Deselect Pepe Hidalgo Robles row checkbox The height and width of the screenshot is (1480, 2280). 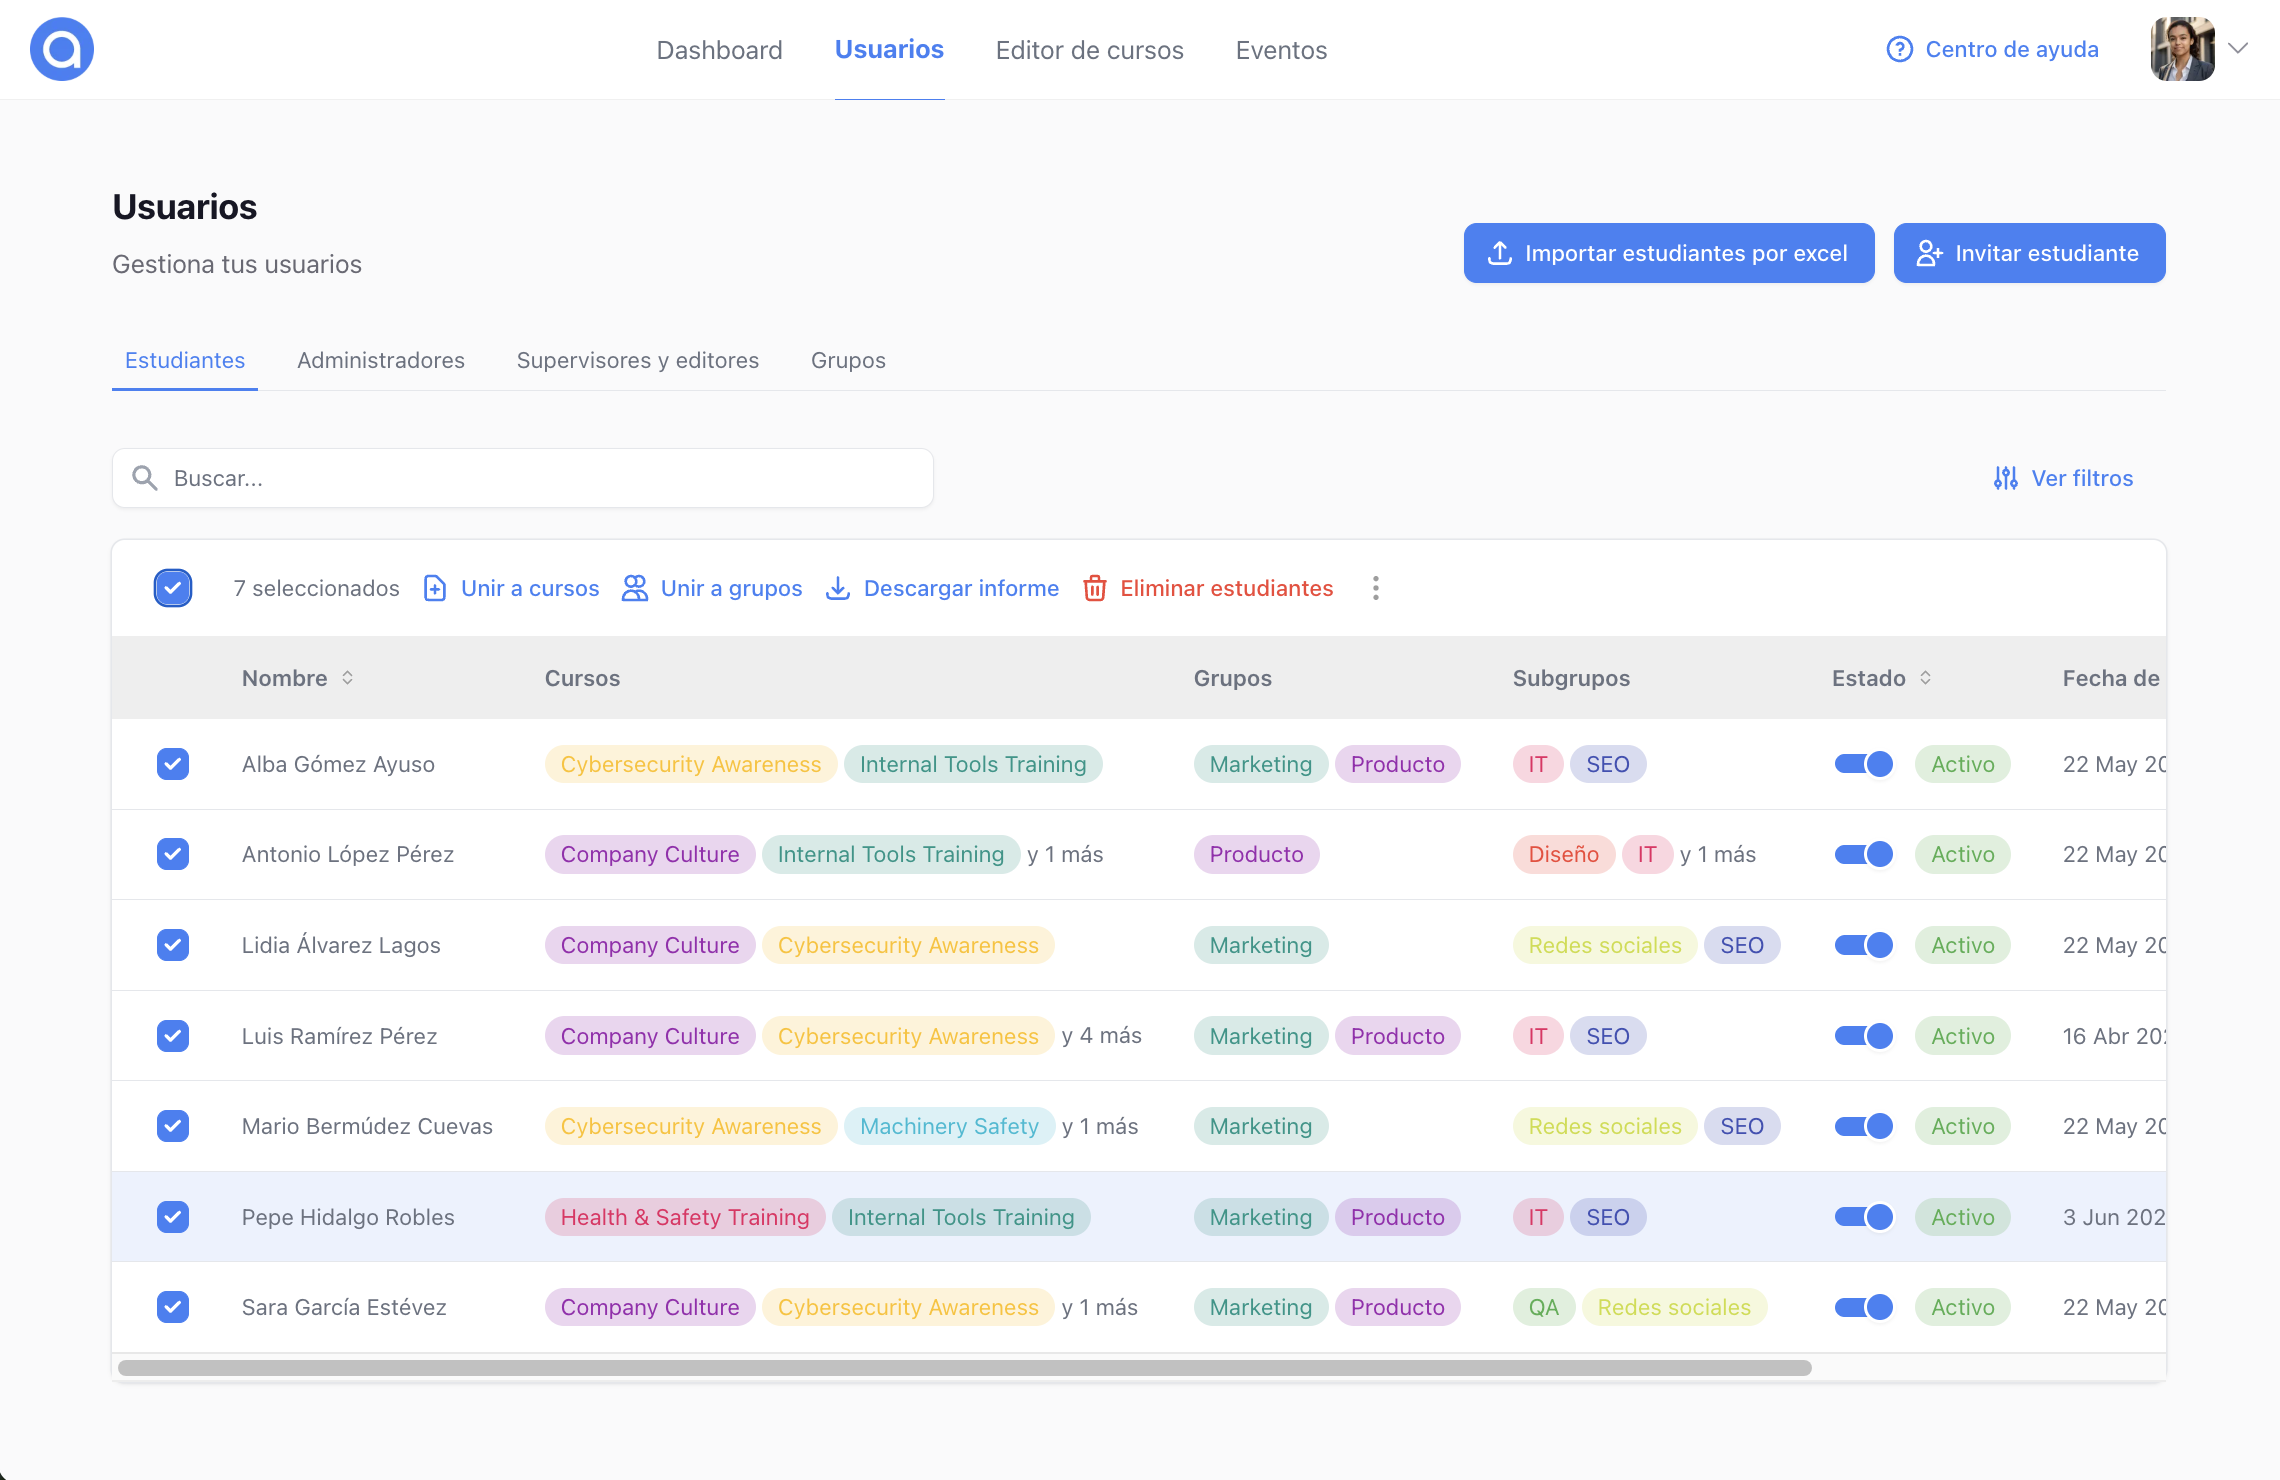(x=173, y=1217)
